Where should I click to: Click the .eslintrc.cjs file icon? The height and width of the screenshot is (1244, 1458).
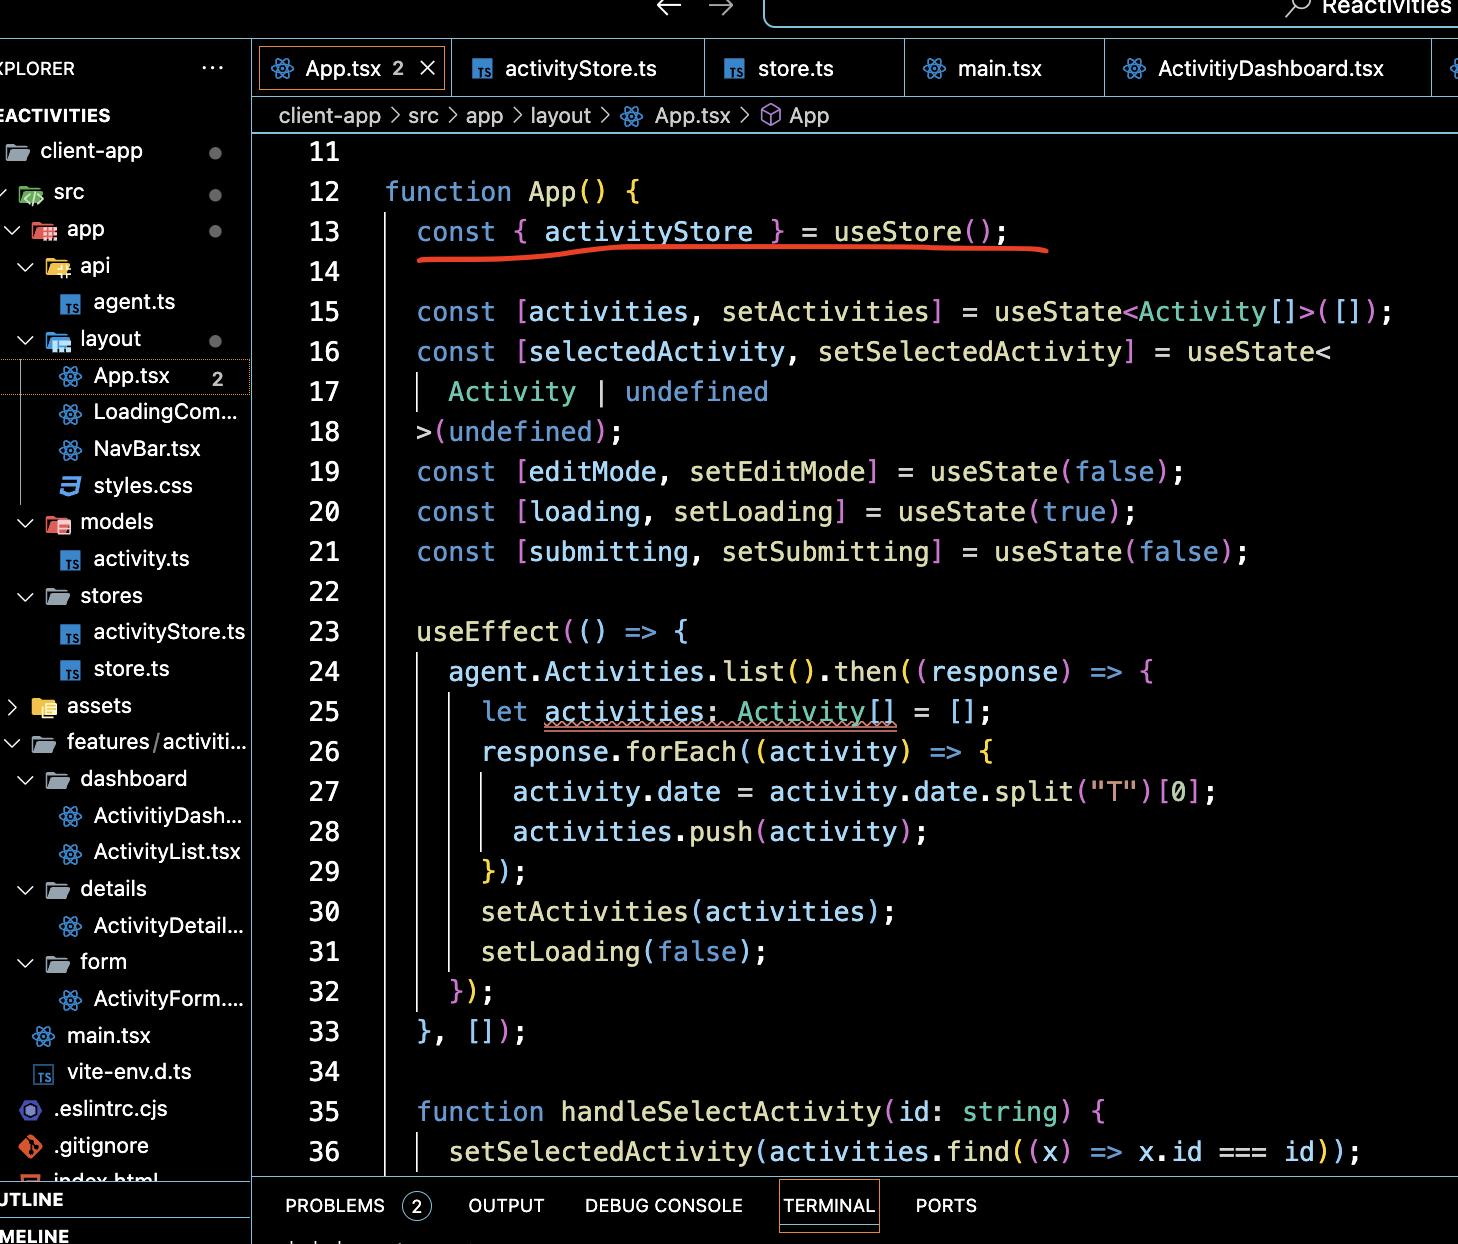pyautogui.click(x=31, y=1109)
